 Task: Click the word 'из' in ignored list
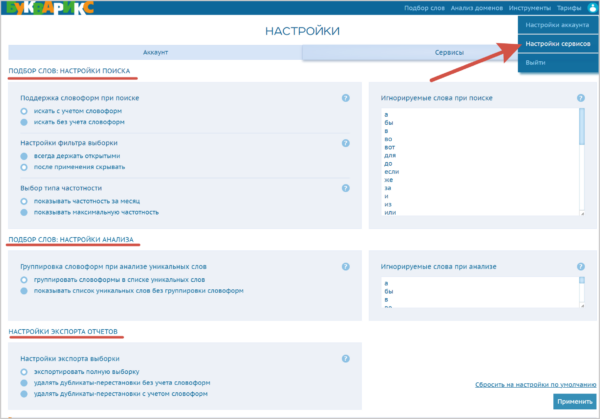388,204
